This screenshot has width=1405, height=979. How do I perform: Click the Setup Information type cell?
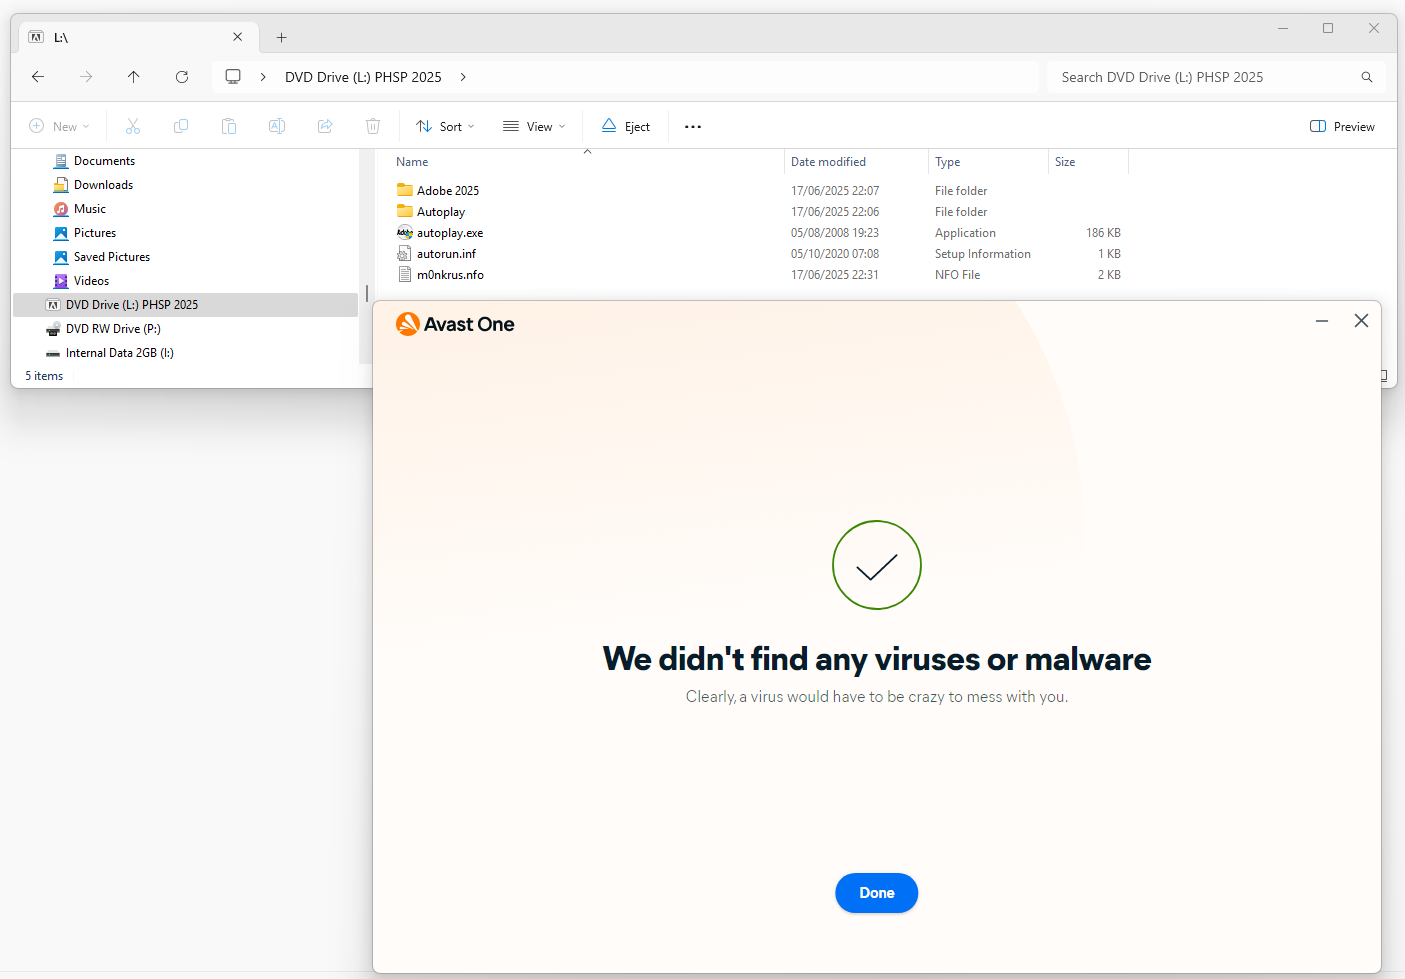coord(983,253)
